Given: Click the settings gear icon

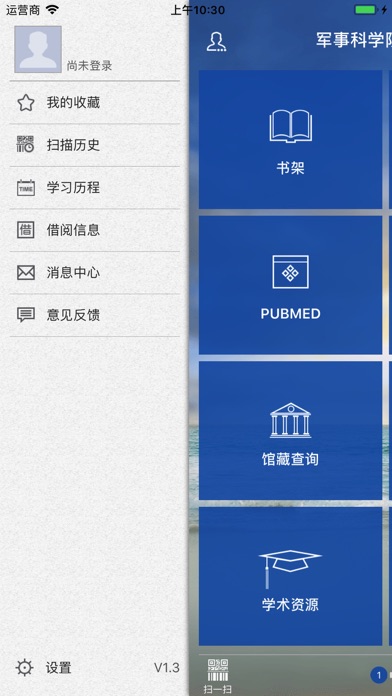Looking at the screenshot, I should [x=24, y=668].
